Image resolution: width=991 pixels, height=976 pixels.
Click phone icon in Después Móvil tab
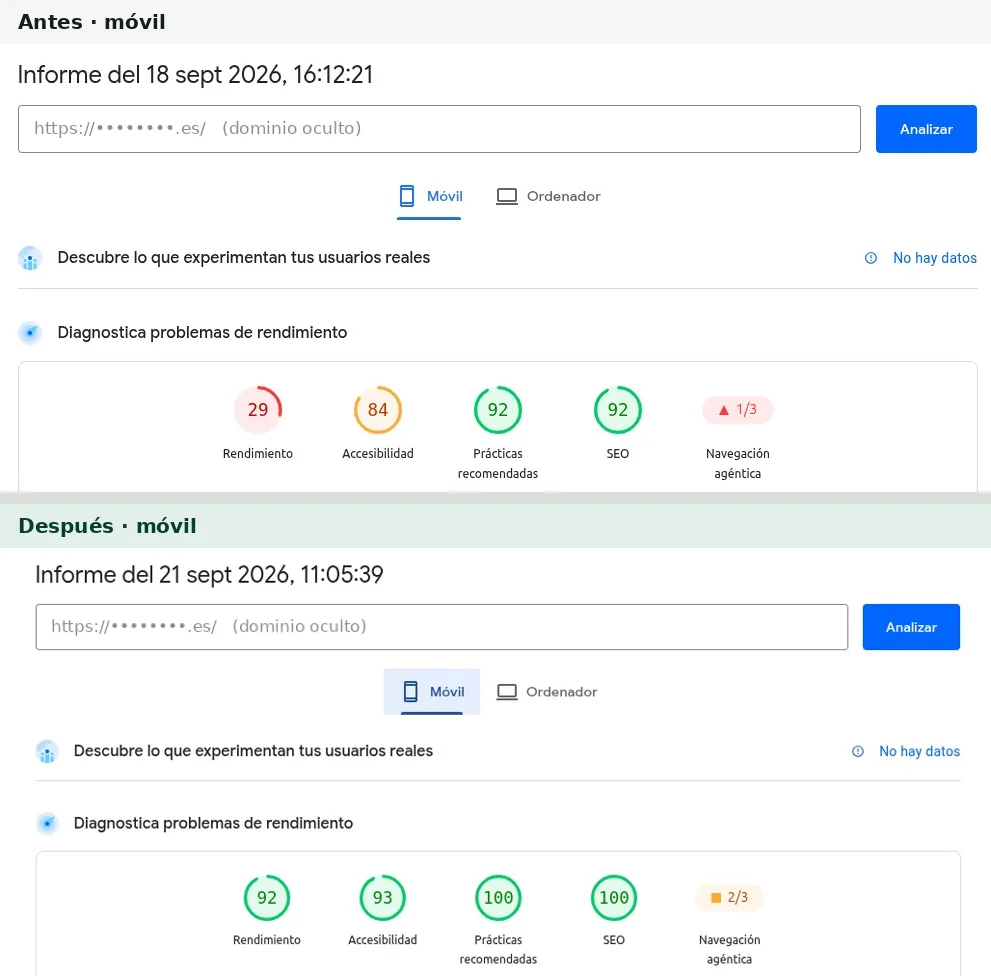pyautogui.click(x=410, y=692)
